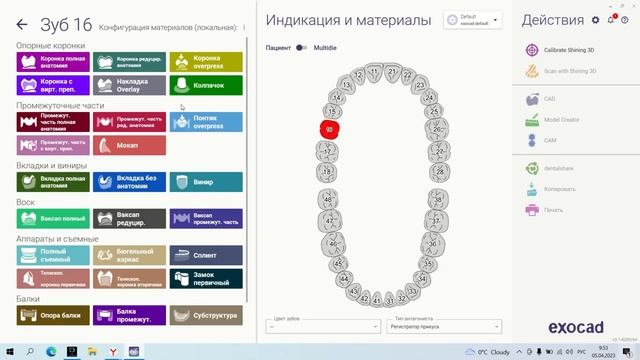Screen dimensions: 640x360
Task: Select tooth 36 on the dental chart
Action: click(x=432, y=244)
